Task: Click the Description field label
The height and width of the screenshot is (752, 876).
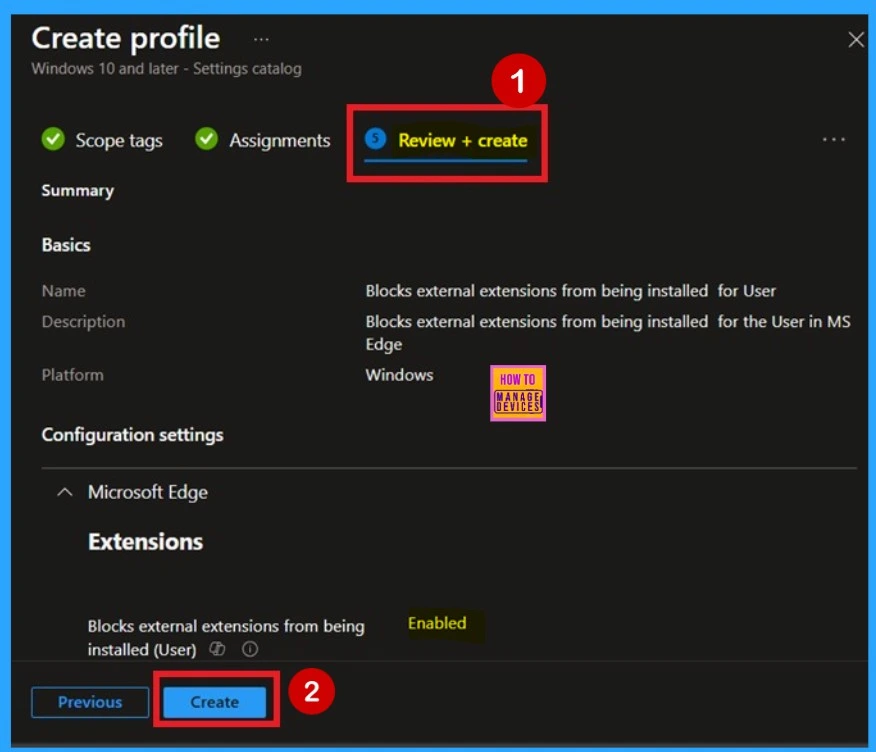Action: pyautogui.click(x=83, y=322)
